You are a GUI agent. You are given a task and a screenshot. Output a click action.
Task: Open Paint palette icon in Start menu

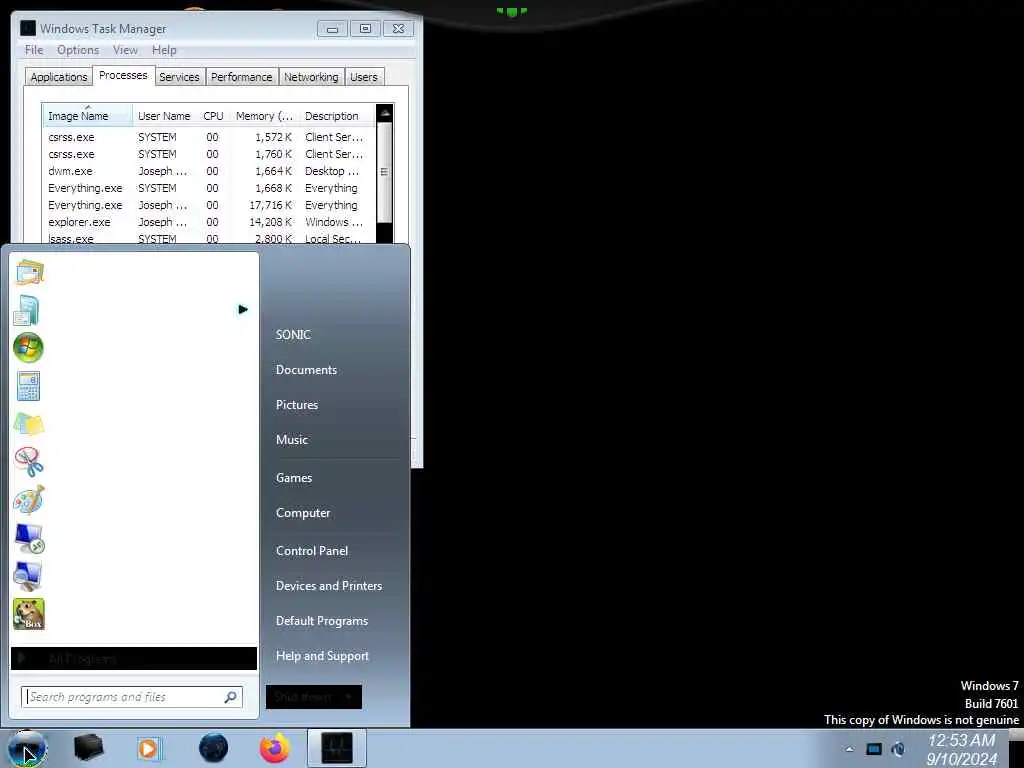pos(29,500)
